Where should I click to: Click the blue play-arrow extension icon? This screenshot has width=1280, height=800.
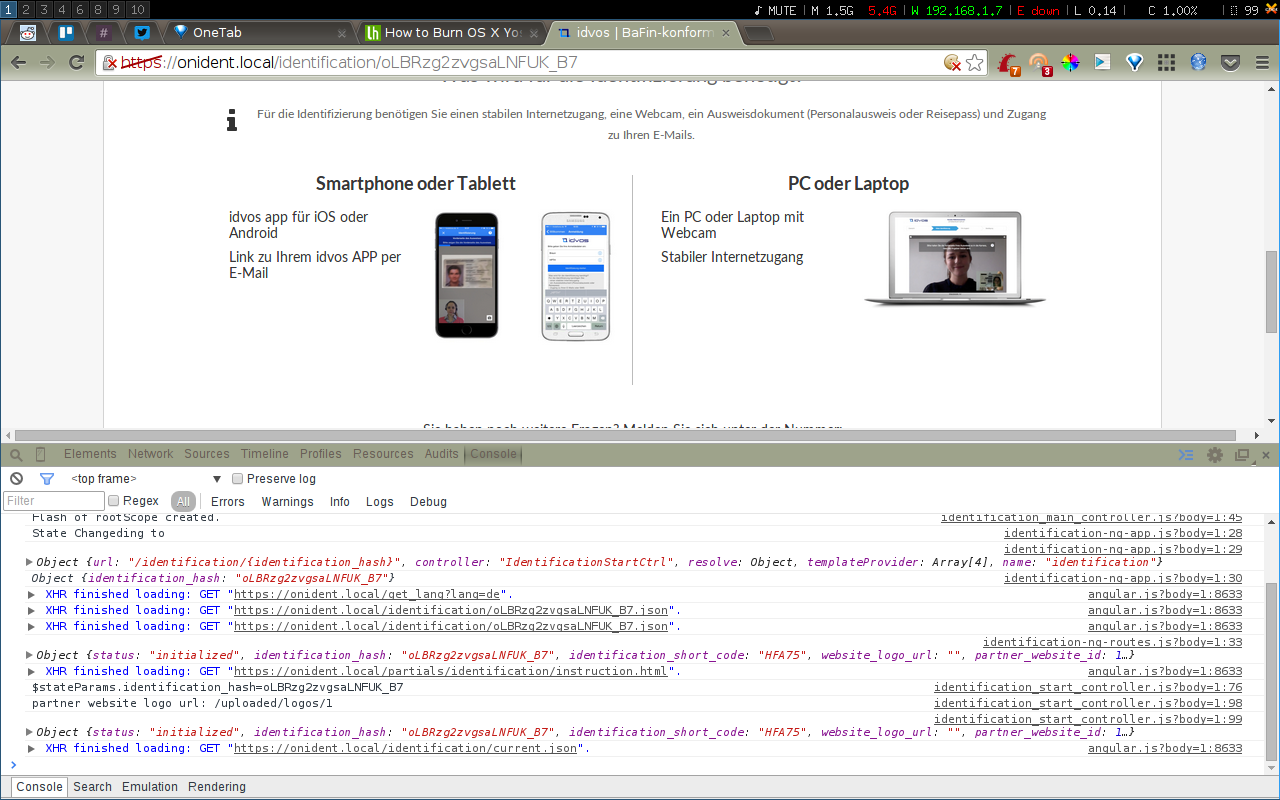tap(1102, 62)
